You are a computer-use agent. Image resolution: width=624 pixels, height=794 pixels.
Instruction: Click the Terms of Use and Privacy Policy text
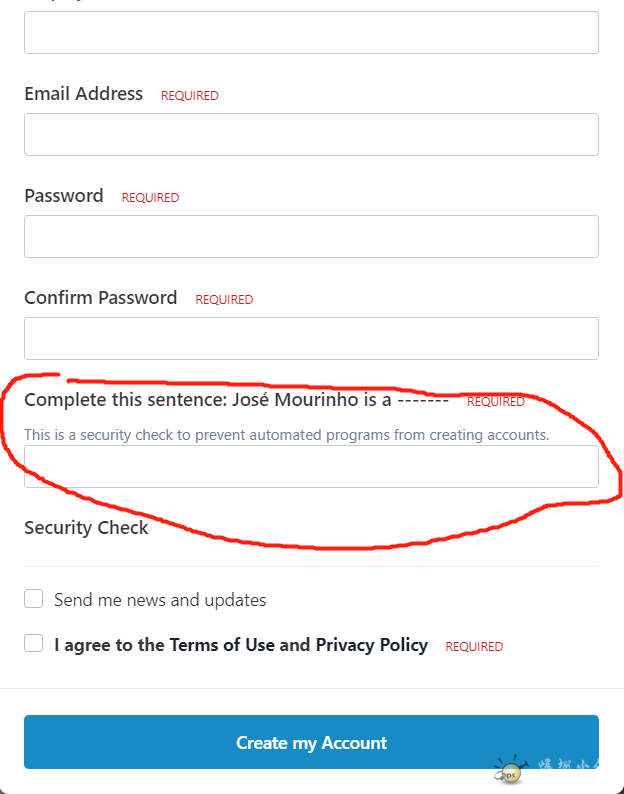pyautogui.click(x=241, y=645)
